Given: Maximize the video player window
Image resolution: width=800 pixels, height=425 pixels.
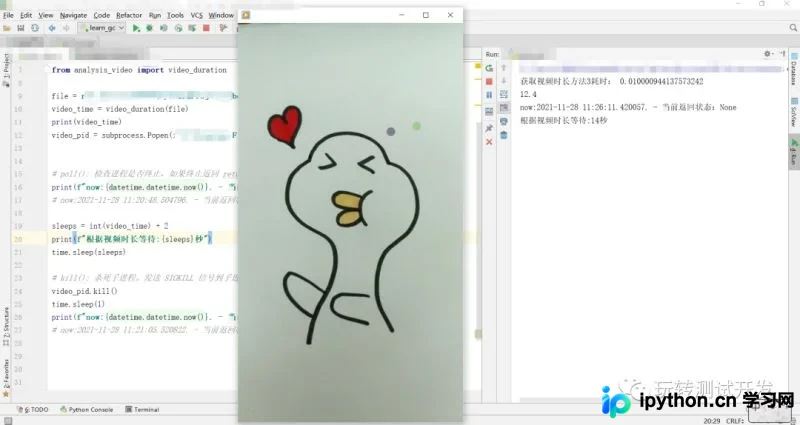Looking at the screenshot, I should [x=426, y=15].
